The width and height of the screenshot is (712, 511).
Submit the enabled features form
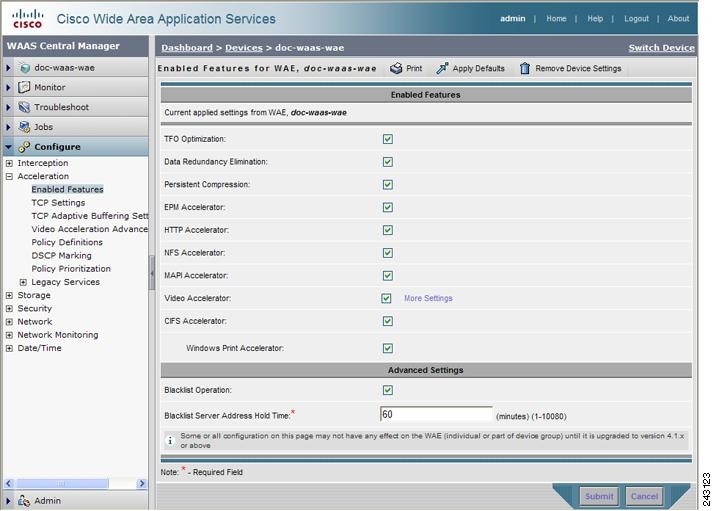[599, 496]
